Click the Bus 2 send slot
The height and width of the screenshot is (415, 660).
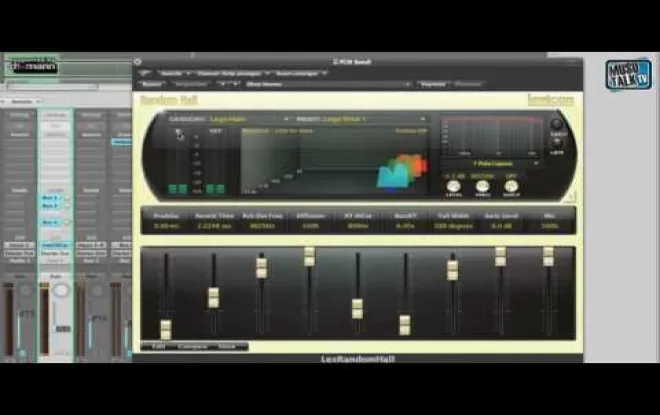52,206
